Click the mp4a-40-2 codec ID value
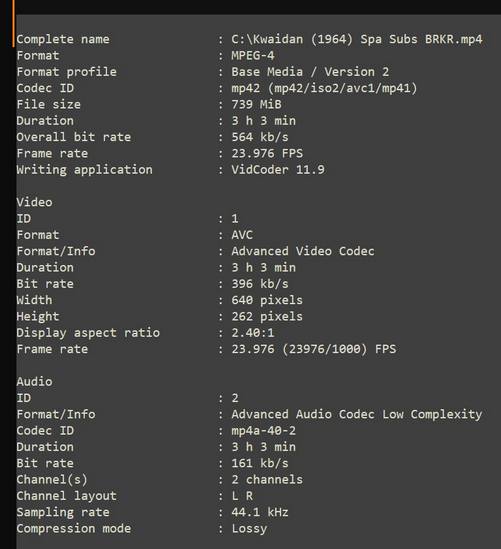The image size is (501, 549). tap(264, 430)
